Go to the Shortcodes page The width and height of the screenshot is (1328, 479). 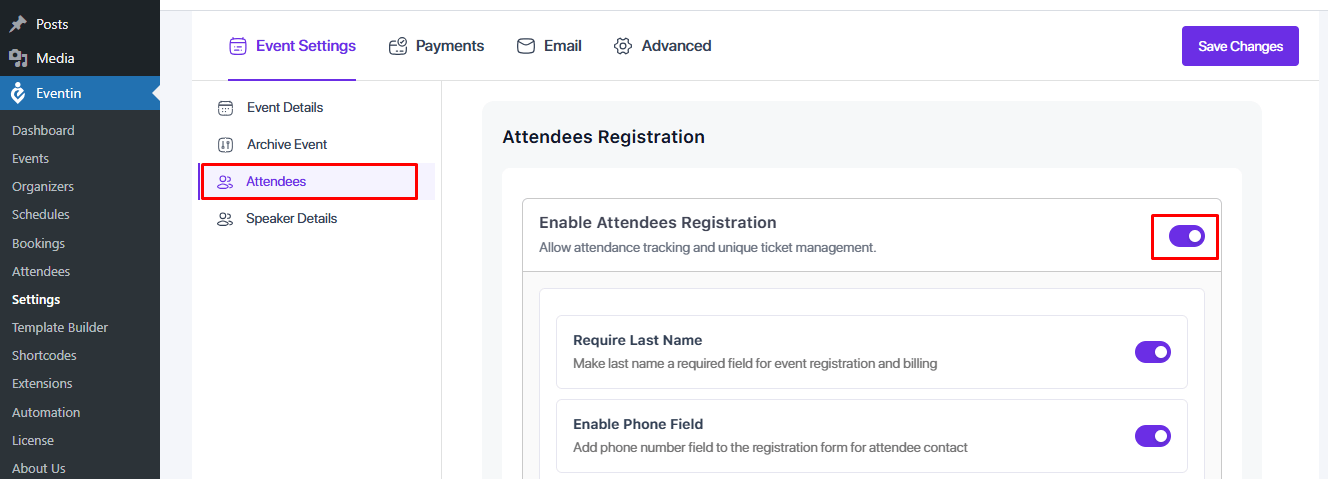click(x=44, y=355)
